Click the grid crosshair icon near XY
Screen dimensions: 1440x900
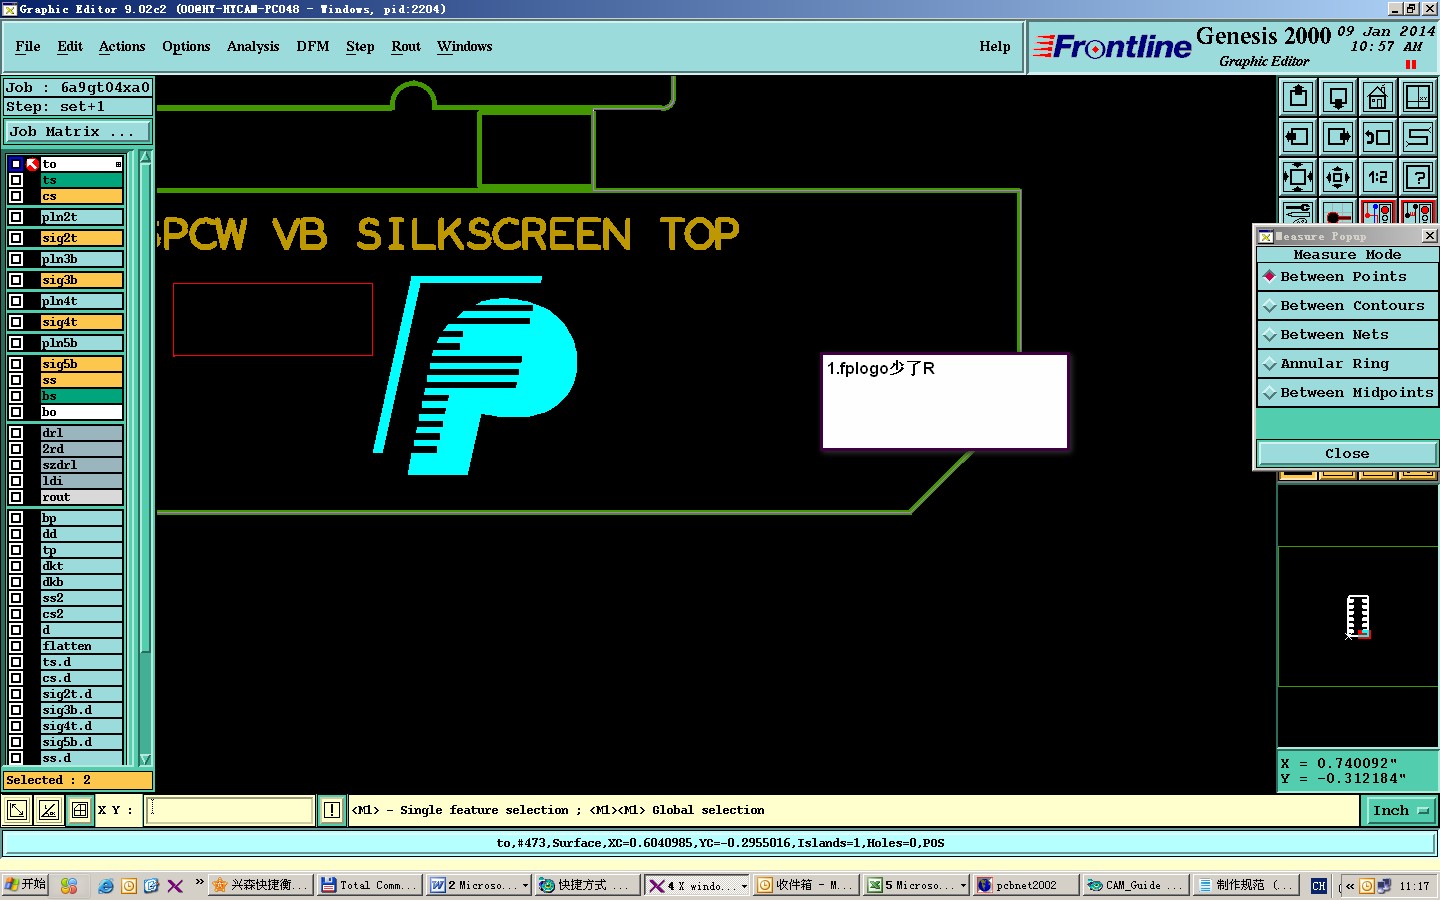[80, 810]
